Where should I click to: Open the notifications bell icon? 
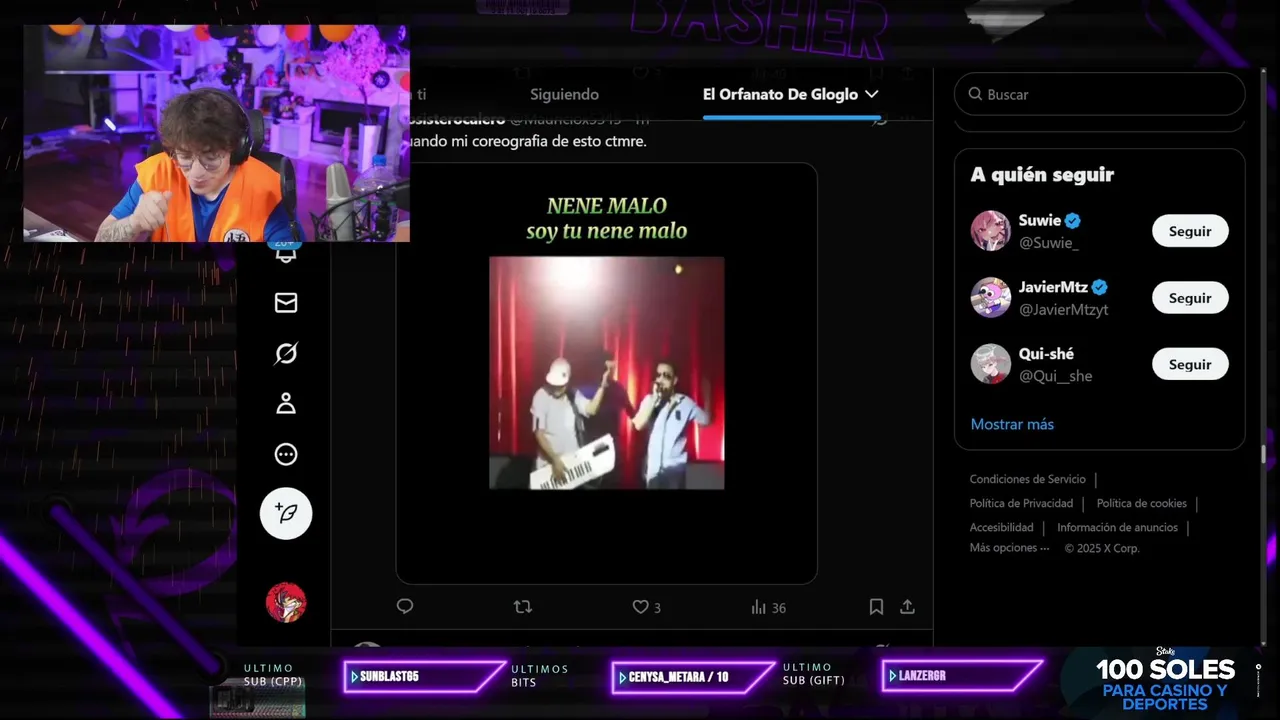coord(286,254)
